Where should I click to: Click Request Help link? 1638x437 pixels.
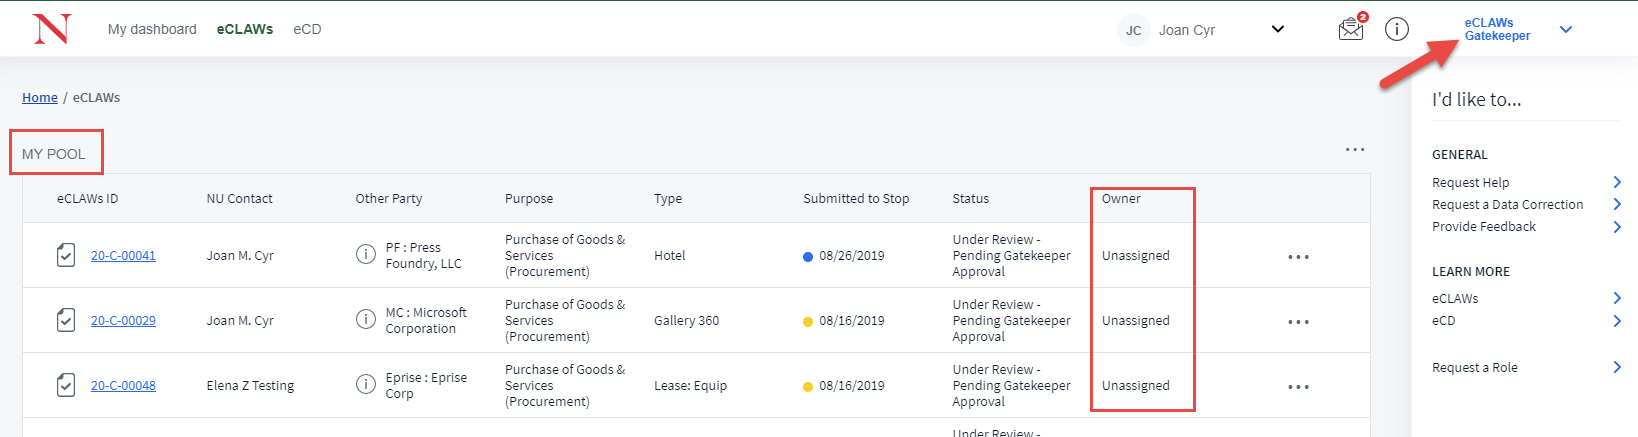(1470, 182)
